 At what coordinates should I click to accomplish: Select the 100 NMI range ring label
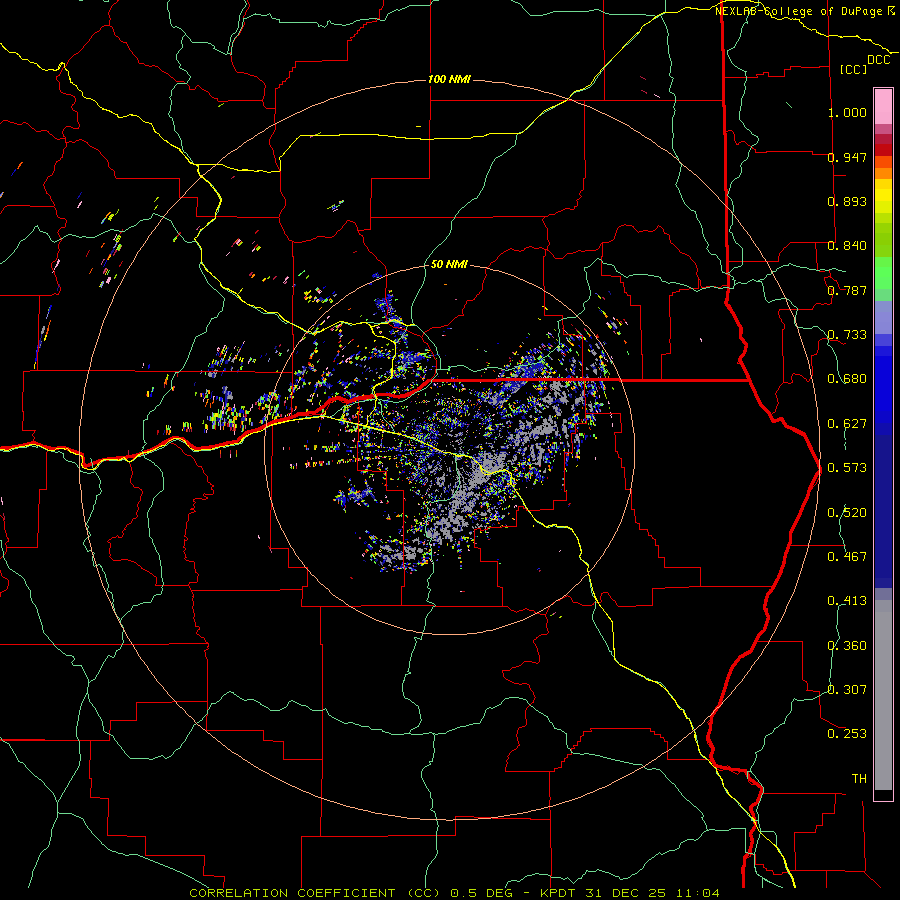click(x=449, y=79)
